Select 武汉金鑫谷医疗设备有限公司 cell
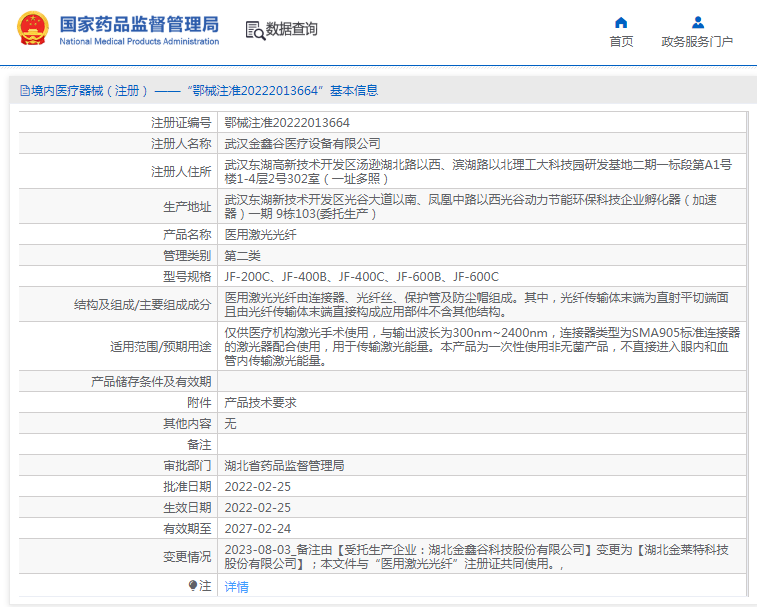 click(x=302, y=143)
